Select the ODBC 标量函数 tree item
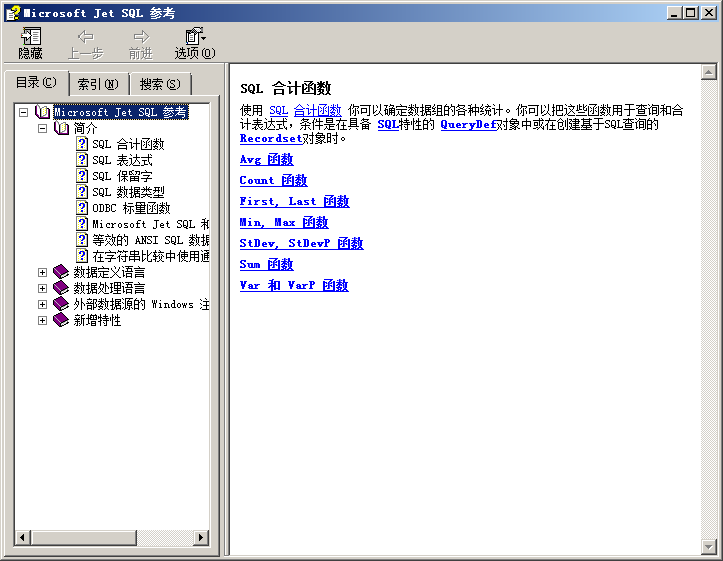This screenshot has height=561, width=723. pos(131,208)
